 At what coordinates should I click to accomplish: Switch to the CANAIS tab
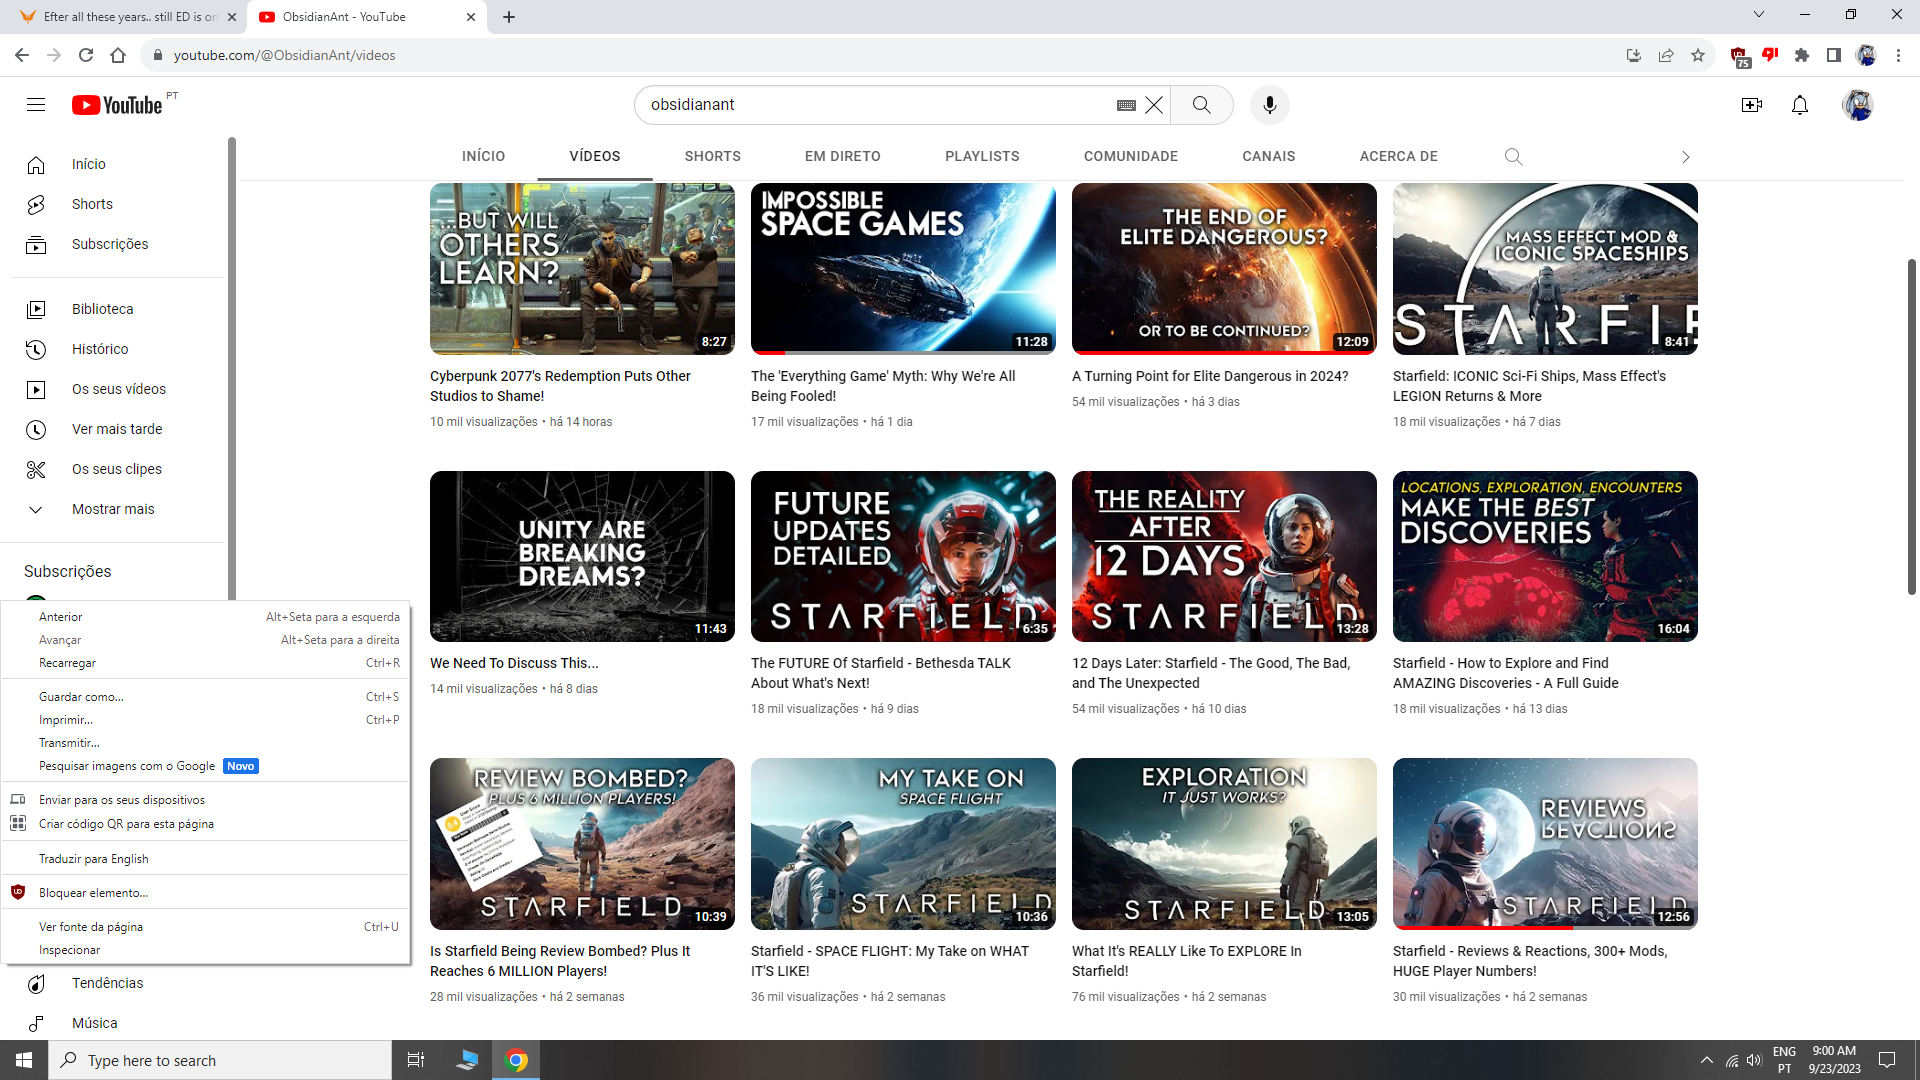pyautogui.click(x=1268, y=157)
